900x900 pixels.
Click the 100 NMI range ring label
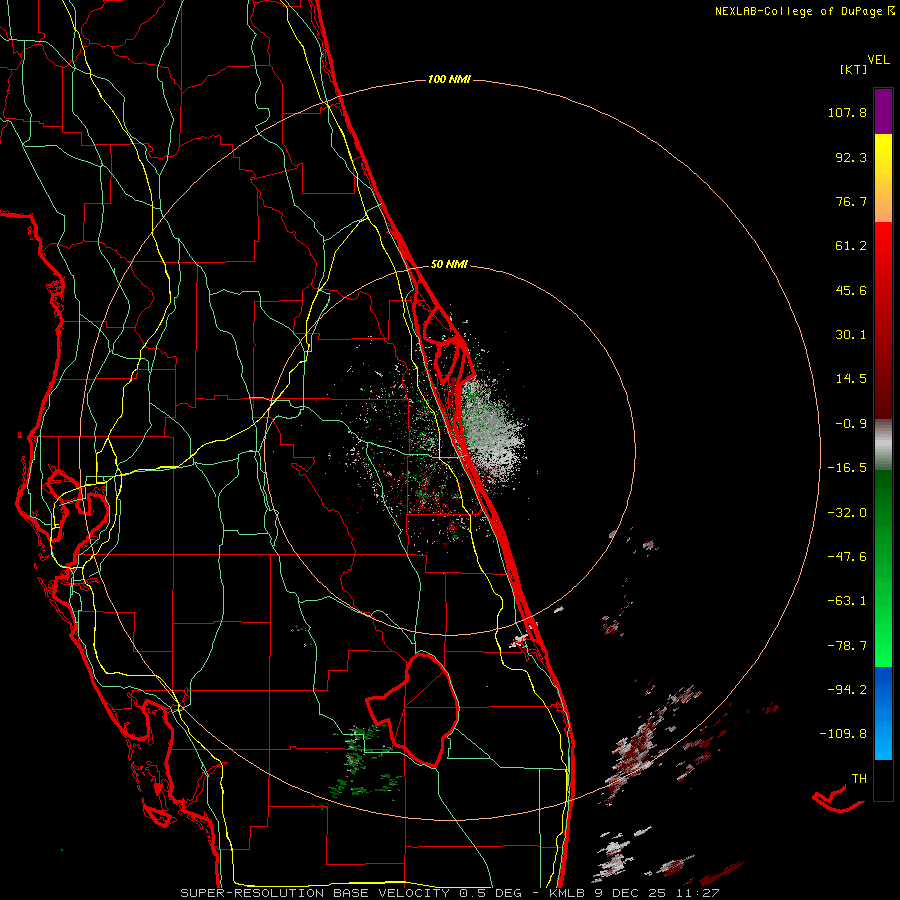[449, 79]
